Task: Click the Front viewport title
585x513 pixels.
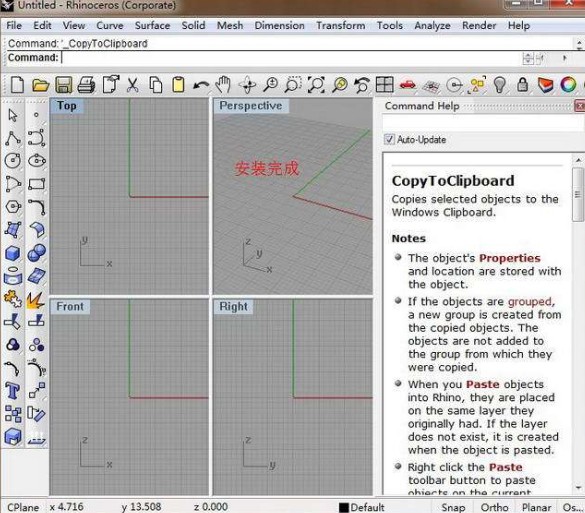Action: coord(70,307)
